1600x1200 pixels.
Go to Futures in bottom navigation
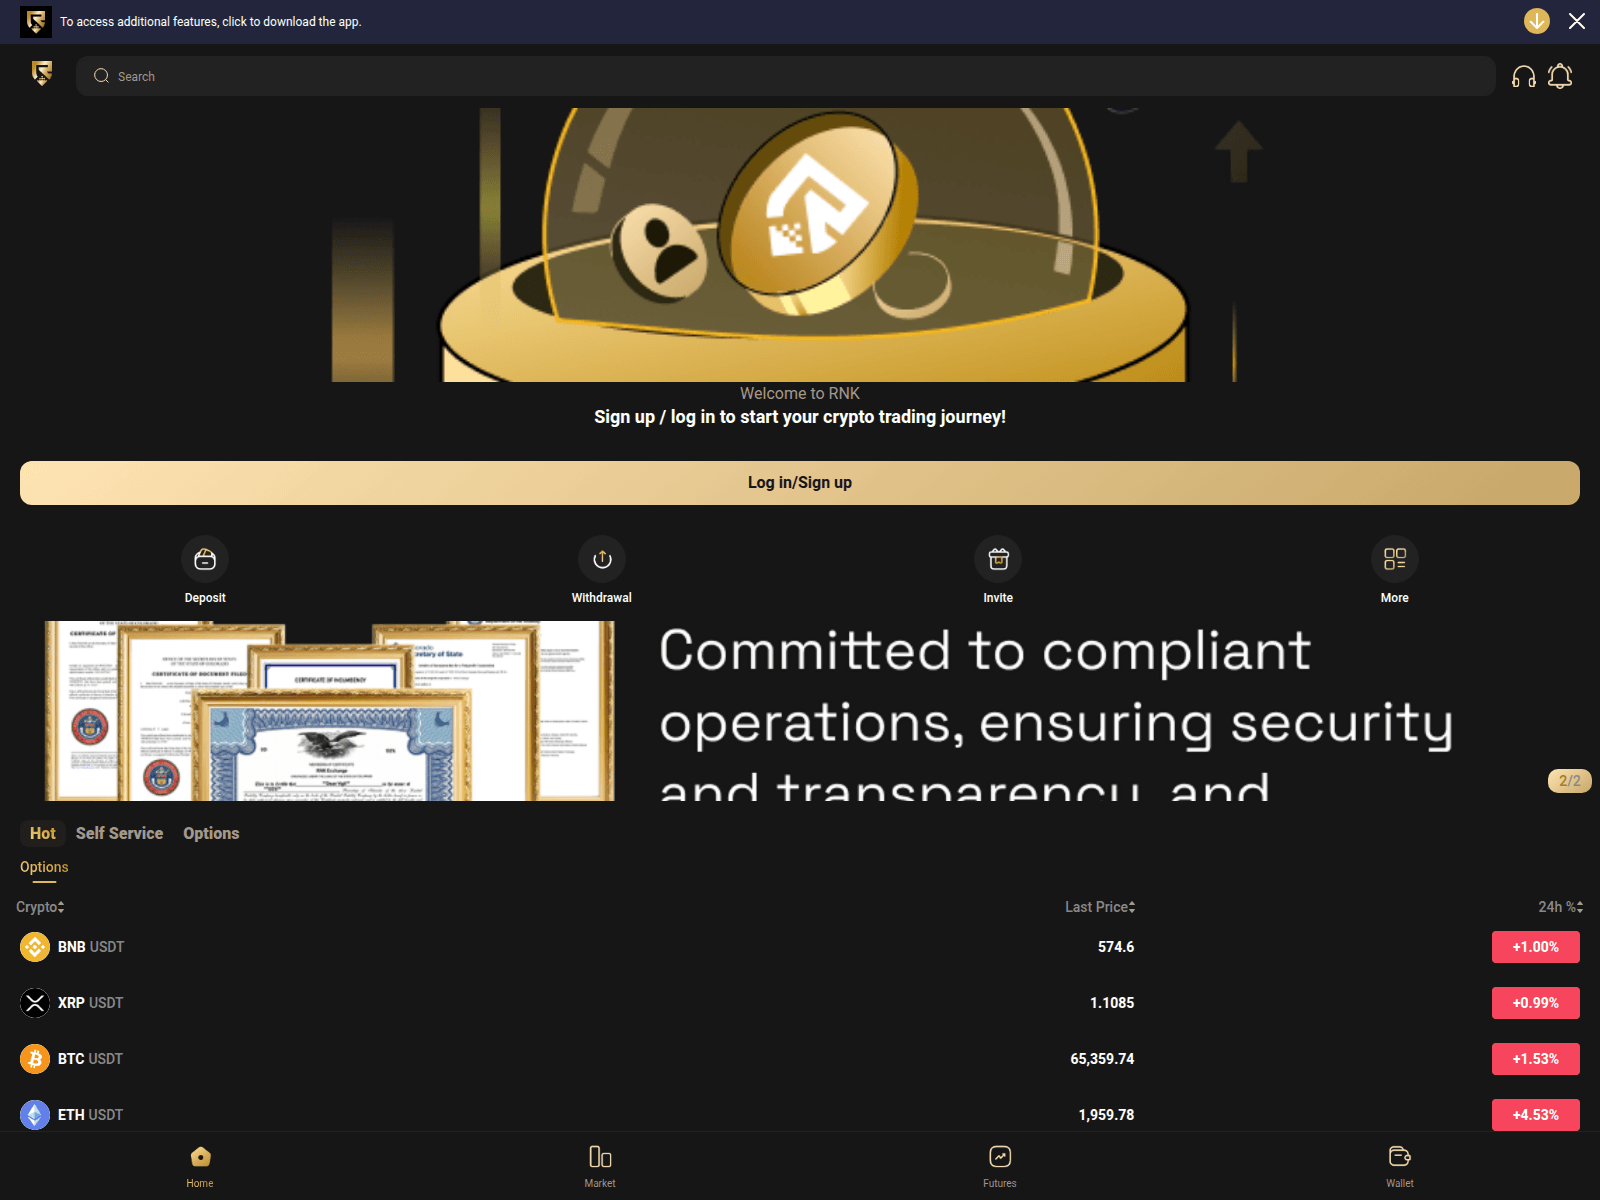pos(1000,1167)
